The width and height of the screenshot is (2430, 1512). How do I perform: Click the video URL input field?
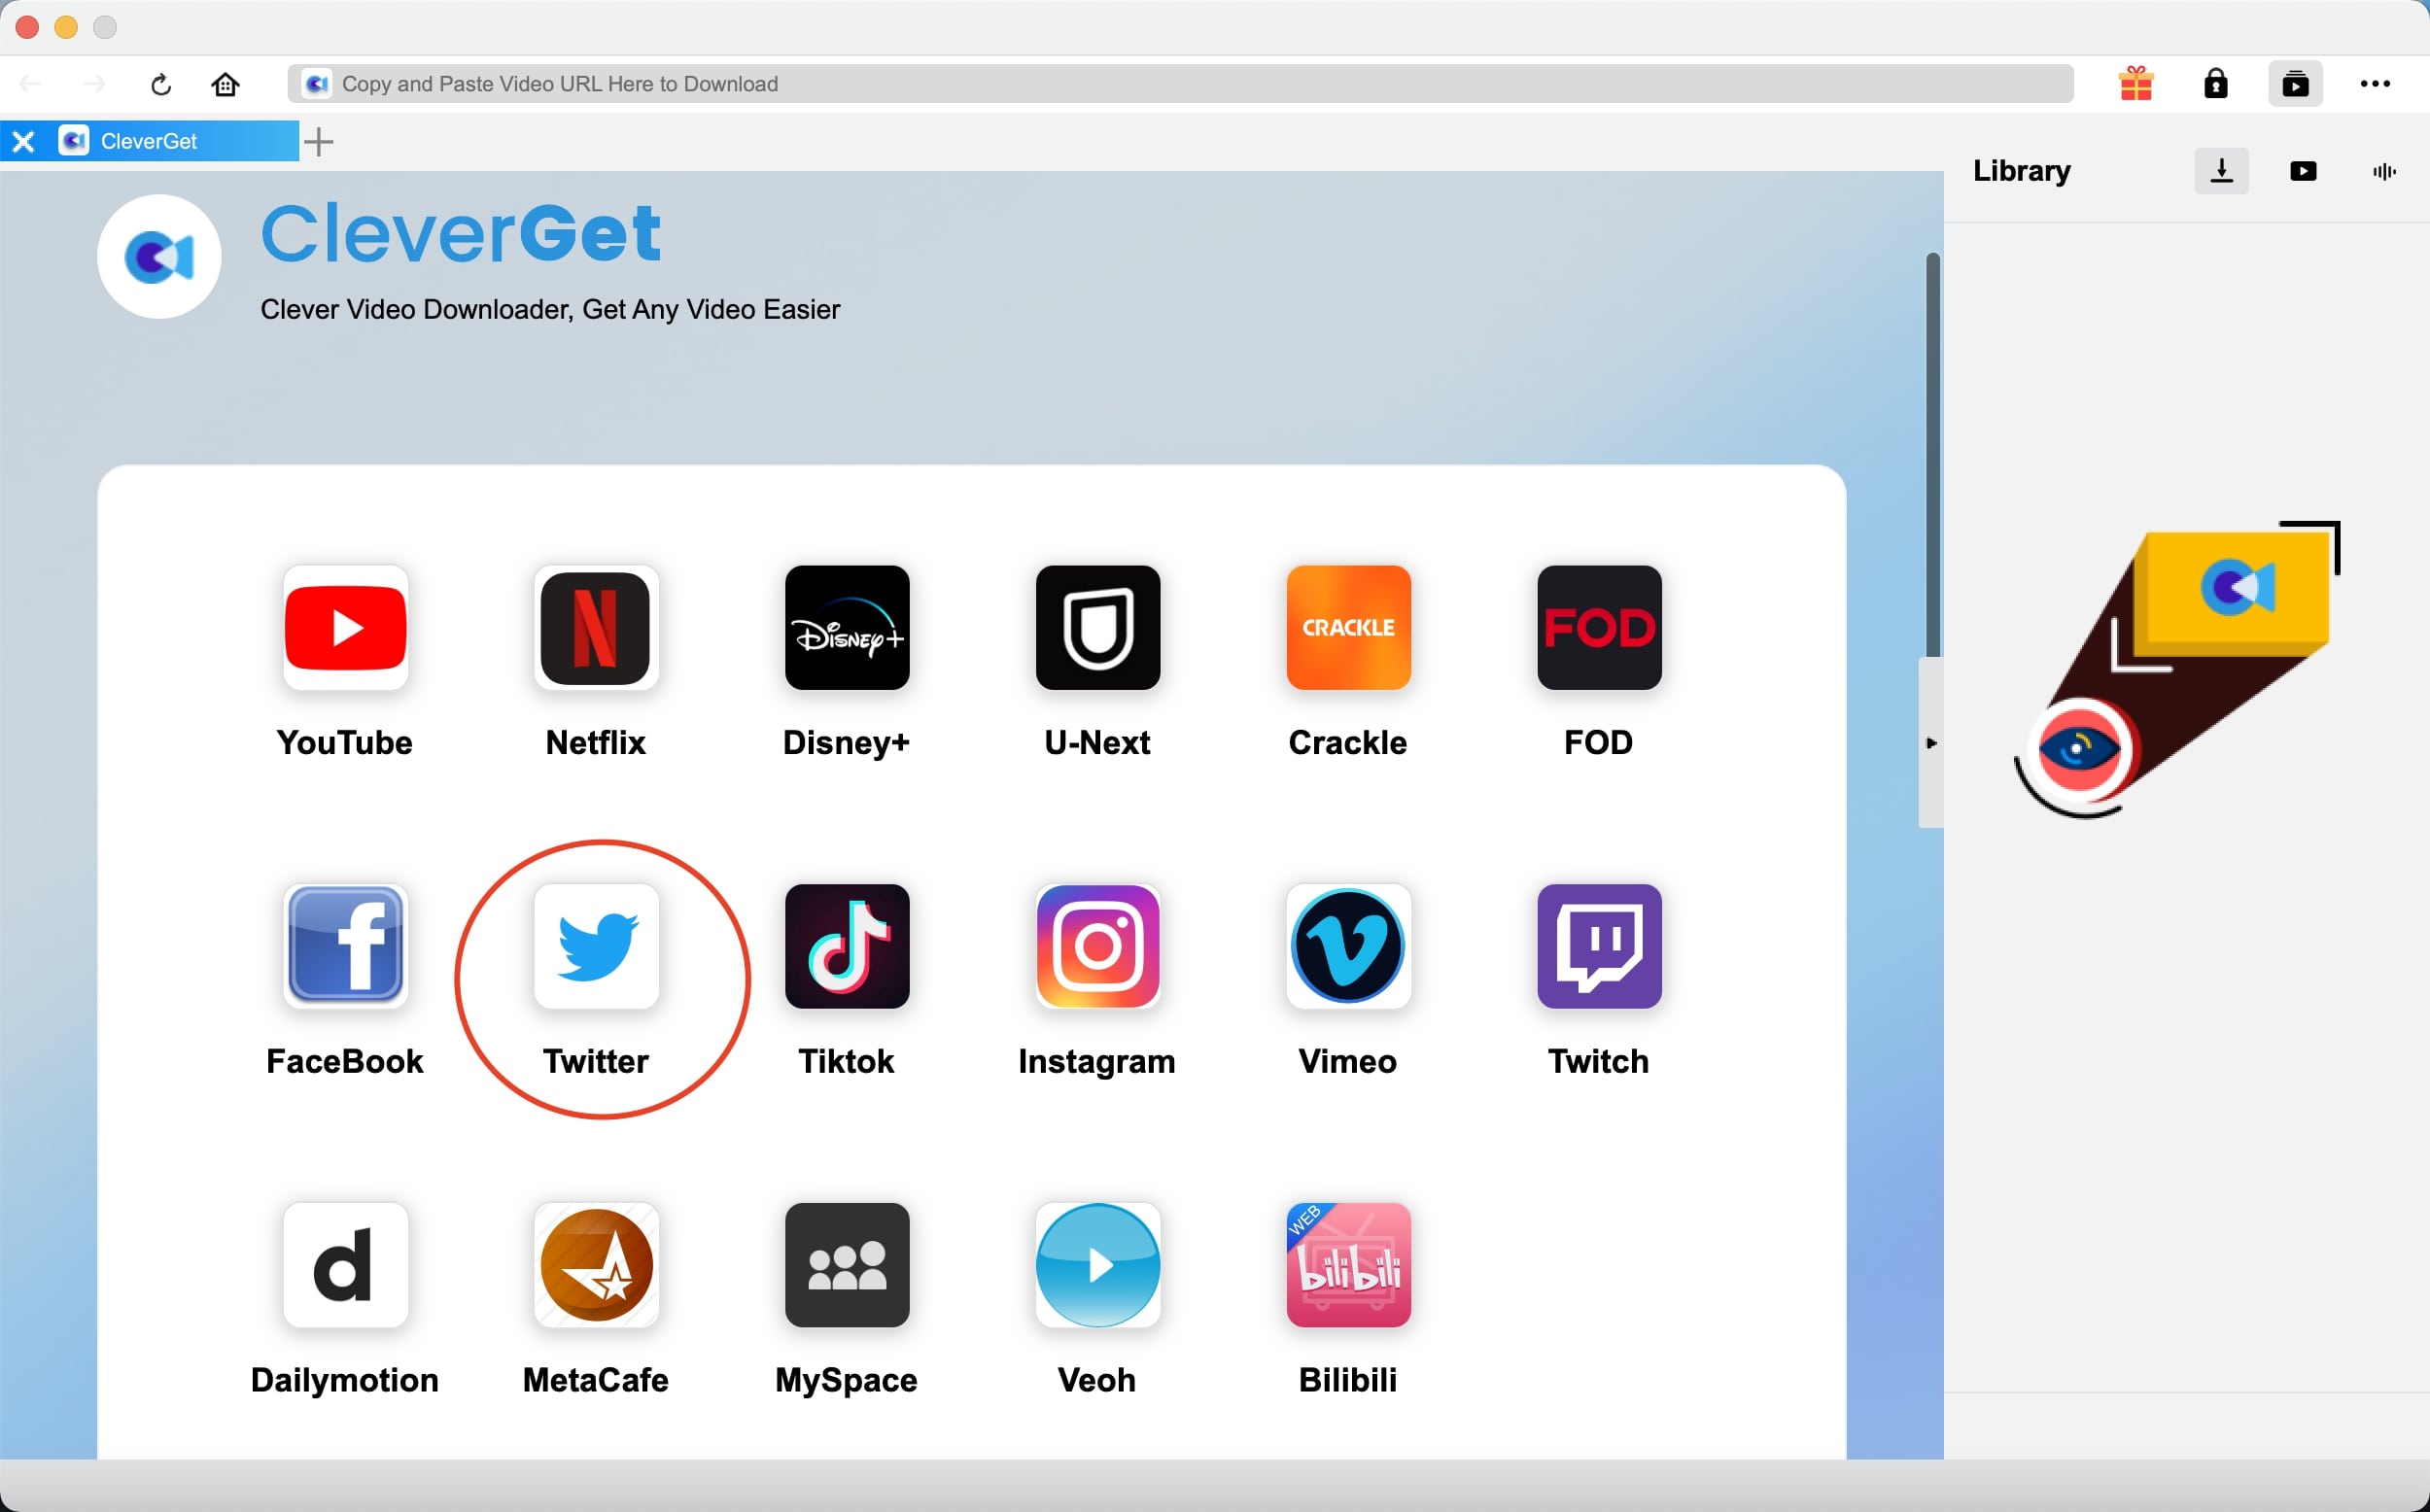click(1180, 84)
